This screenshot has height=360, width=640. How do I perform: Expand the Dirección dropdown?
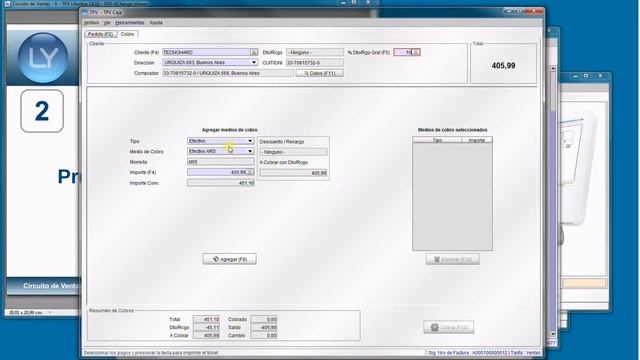(x=254, y=62)
